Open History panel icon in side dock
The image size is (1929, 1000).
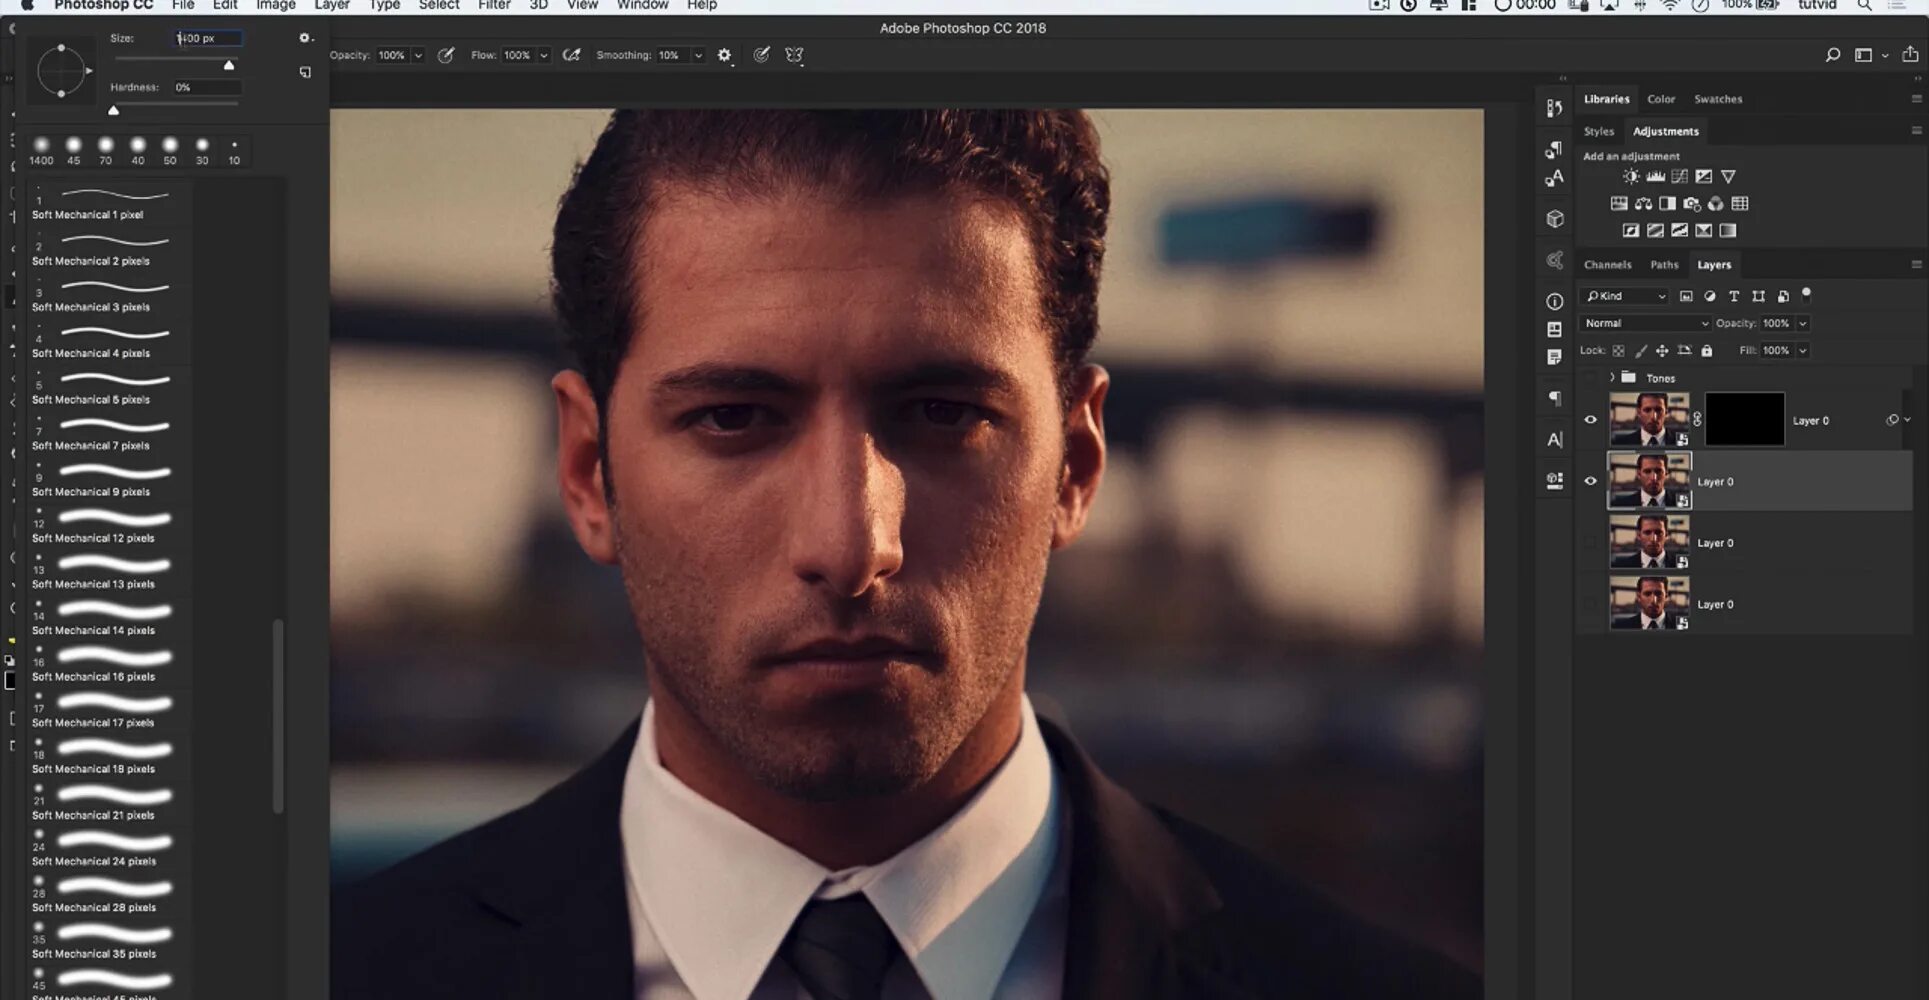click(1554, 108)
